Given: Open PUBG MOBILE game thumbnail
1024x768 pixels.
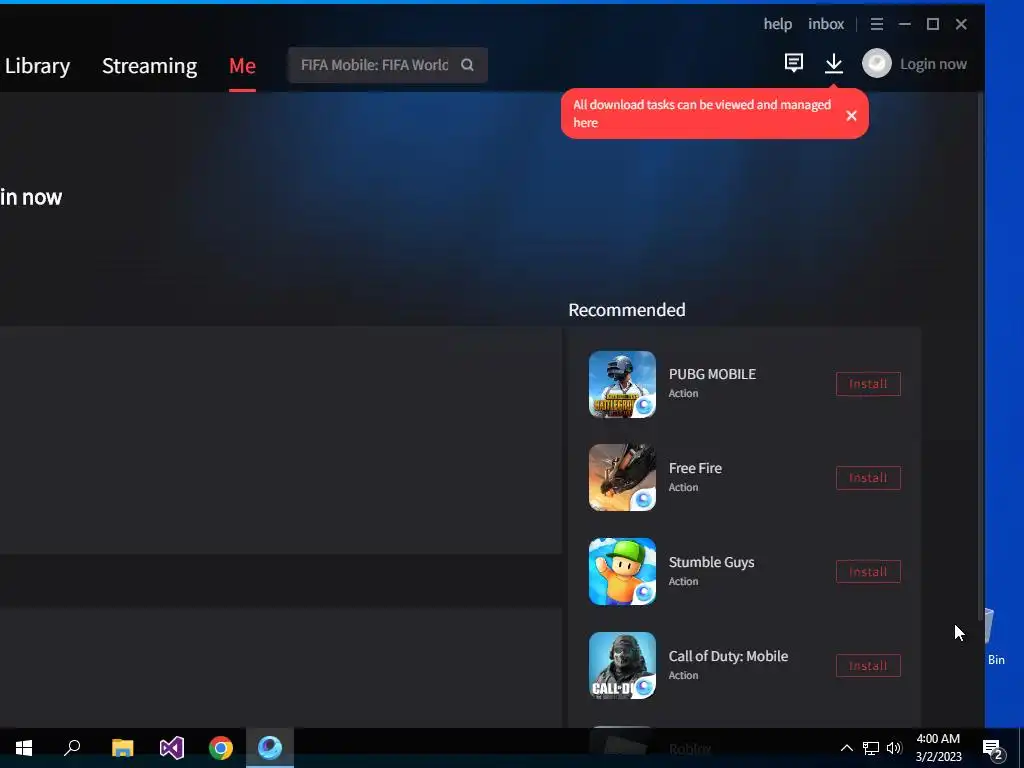Looking at the screenshot, I should [x=622, y=384].
